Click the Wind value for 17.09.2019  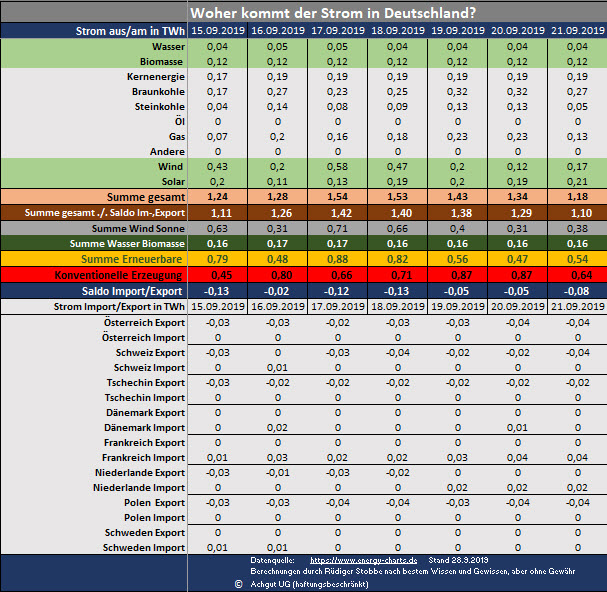pos(335,166)
